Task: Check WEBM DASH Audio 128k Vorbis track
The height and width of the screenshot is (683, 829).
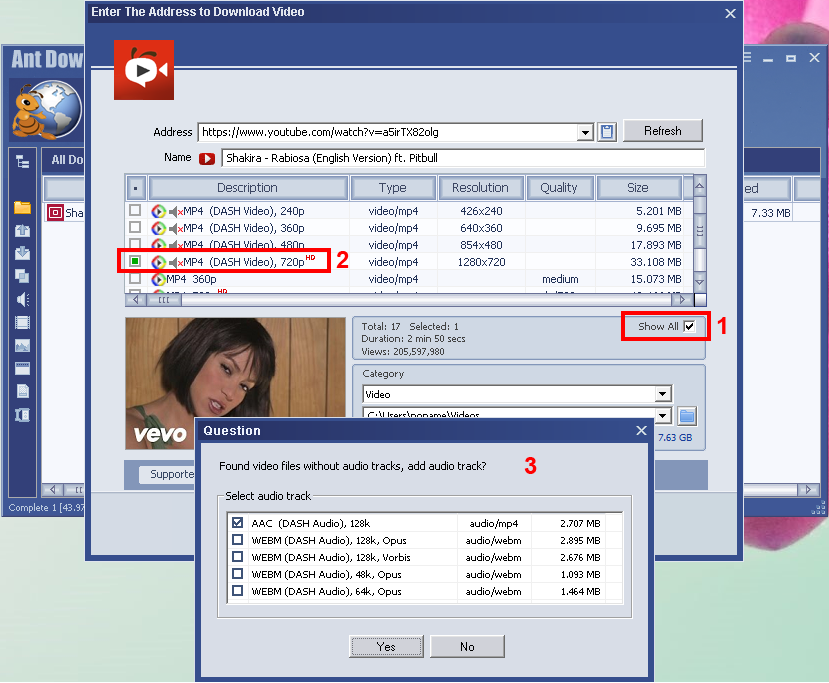Action: [237, 556]
